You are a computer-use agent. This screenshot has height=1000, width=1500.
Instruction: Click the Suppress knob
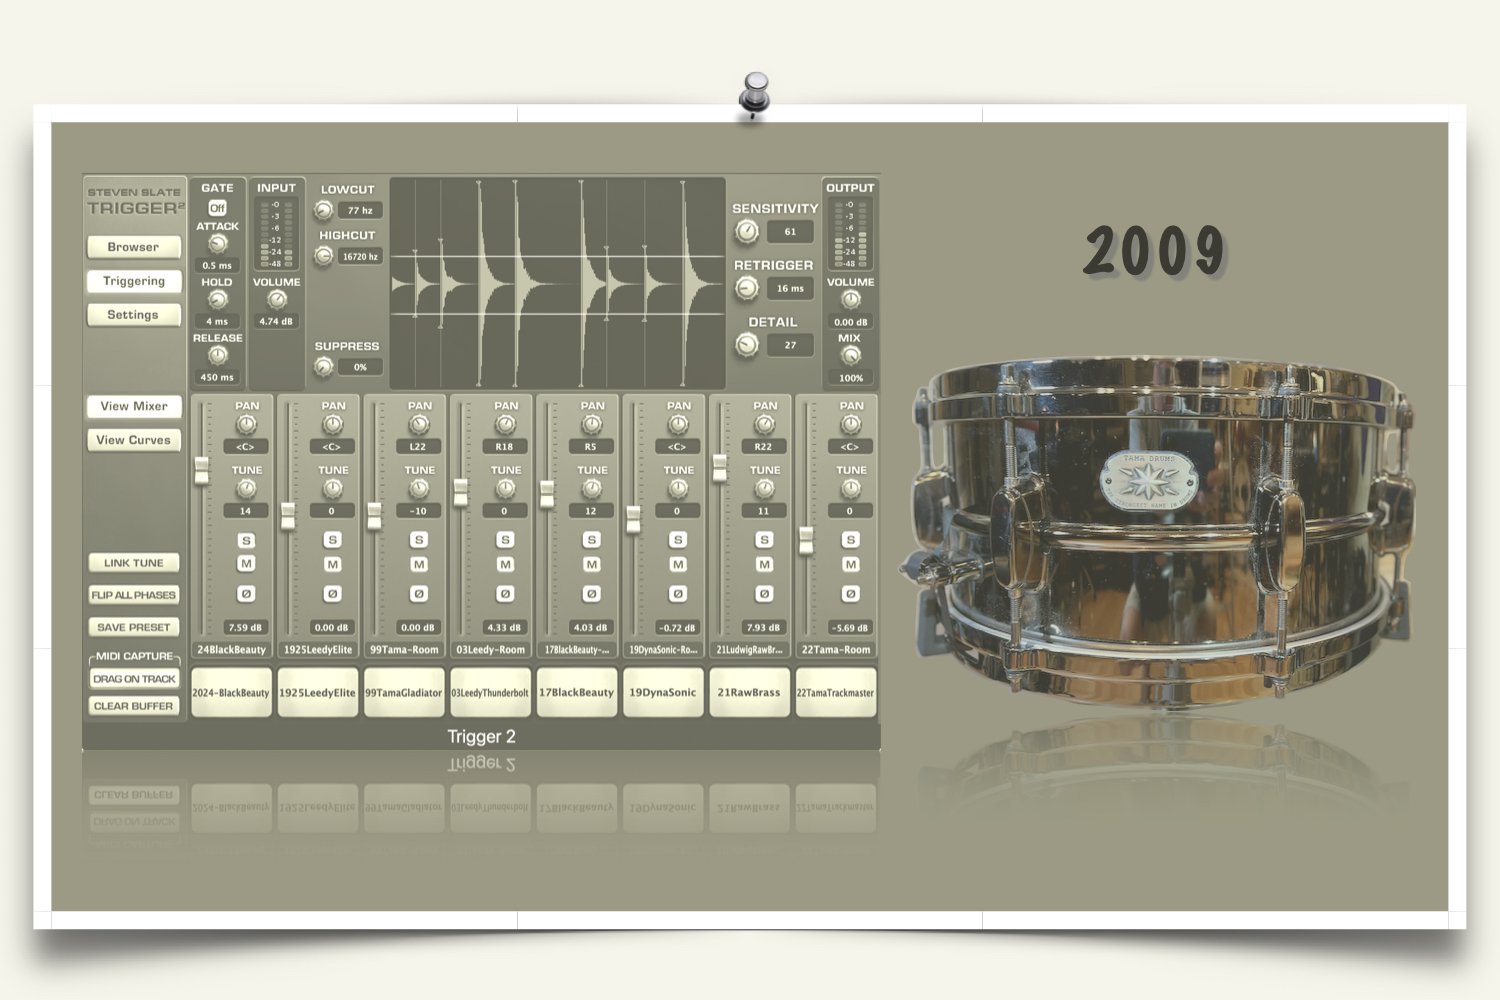[323, 367]
